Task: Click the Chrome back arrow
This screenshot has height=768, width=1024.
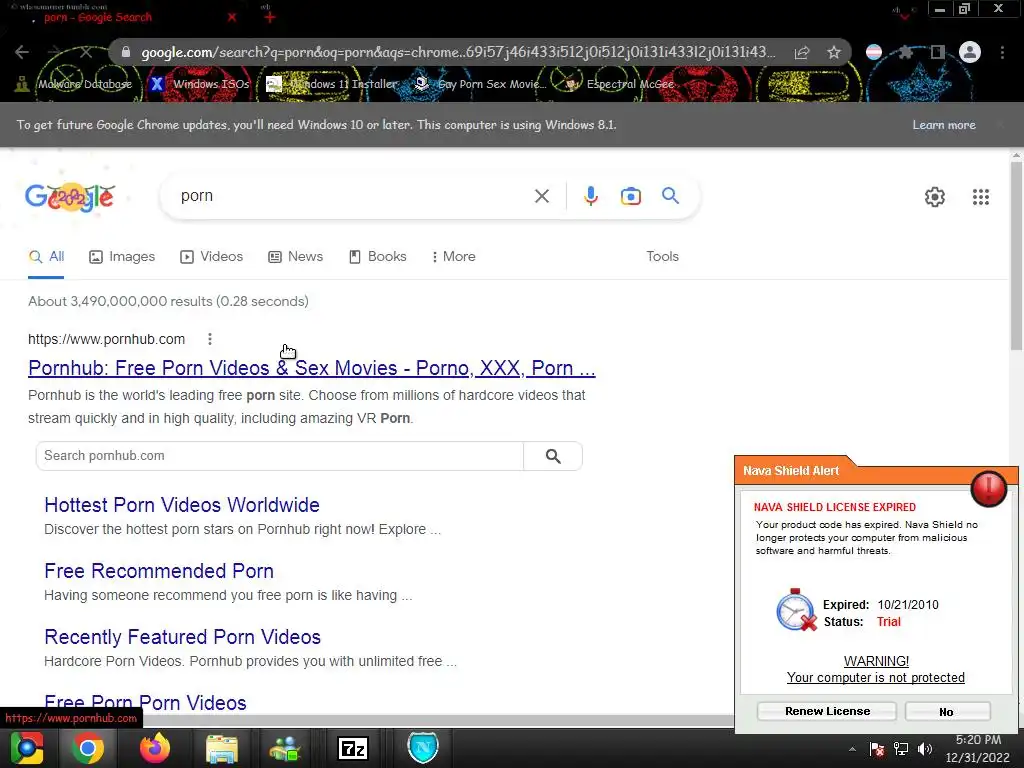Action: point(22,52)
